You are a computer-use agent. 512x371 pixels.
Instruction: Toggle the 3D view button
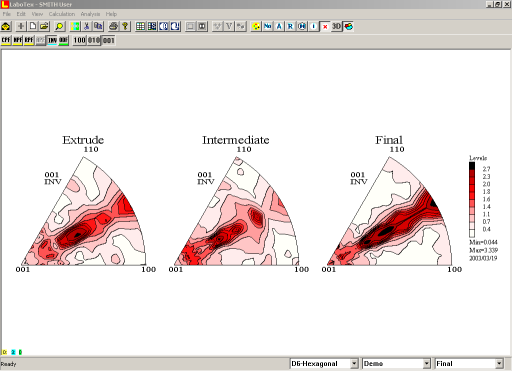point(336,26)
